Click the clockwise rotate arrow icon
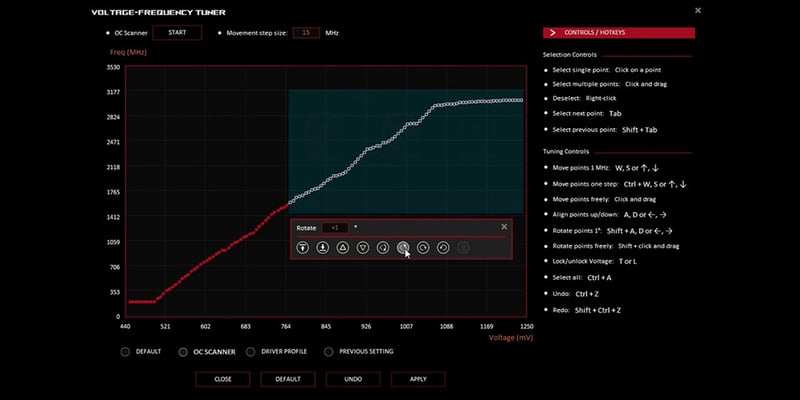 (423, 247)
